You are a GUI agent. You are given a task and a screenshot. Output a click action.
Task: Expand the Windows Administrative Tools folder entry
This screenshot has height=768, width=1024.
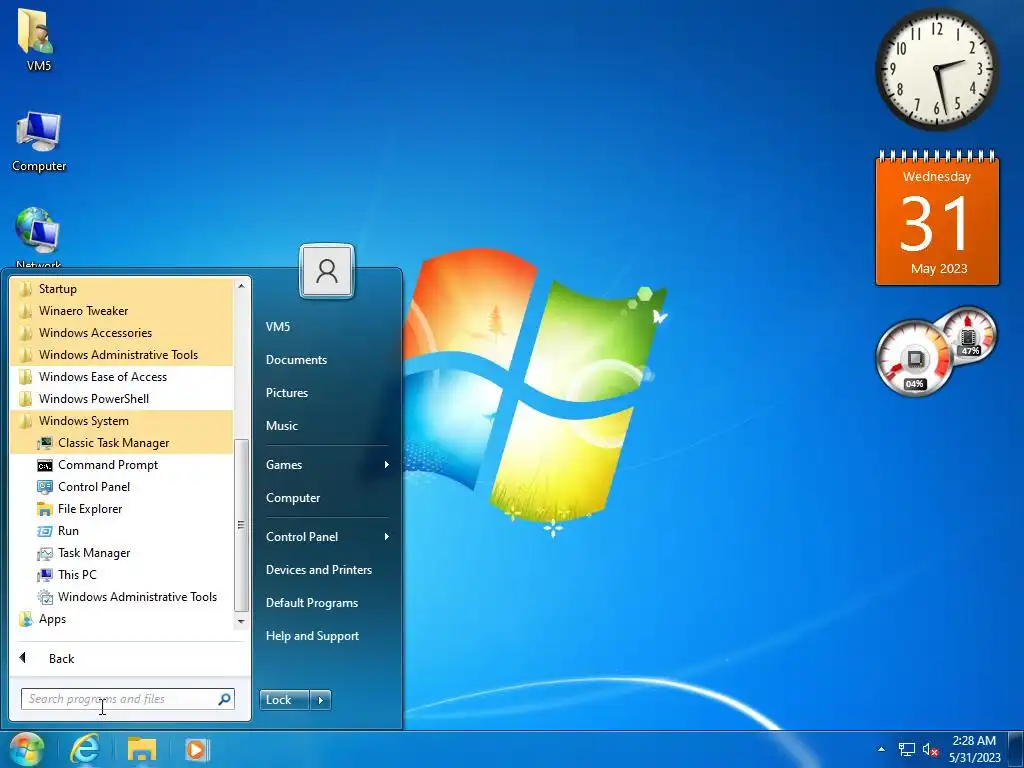click(x=121, y=355)
